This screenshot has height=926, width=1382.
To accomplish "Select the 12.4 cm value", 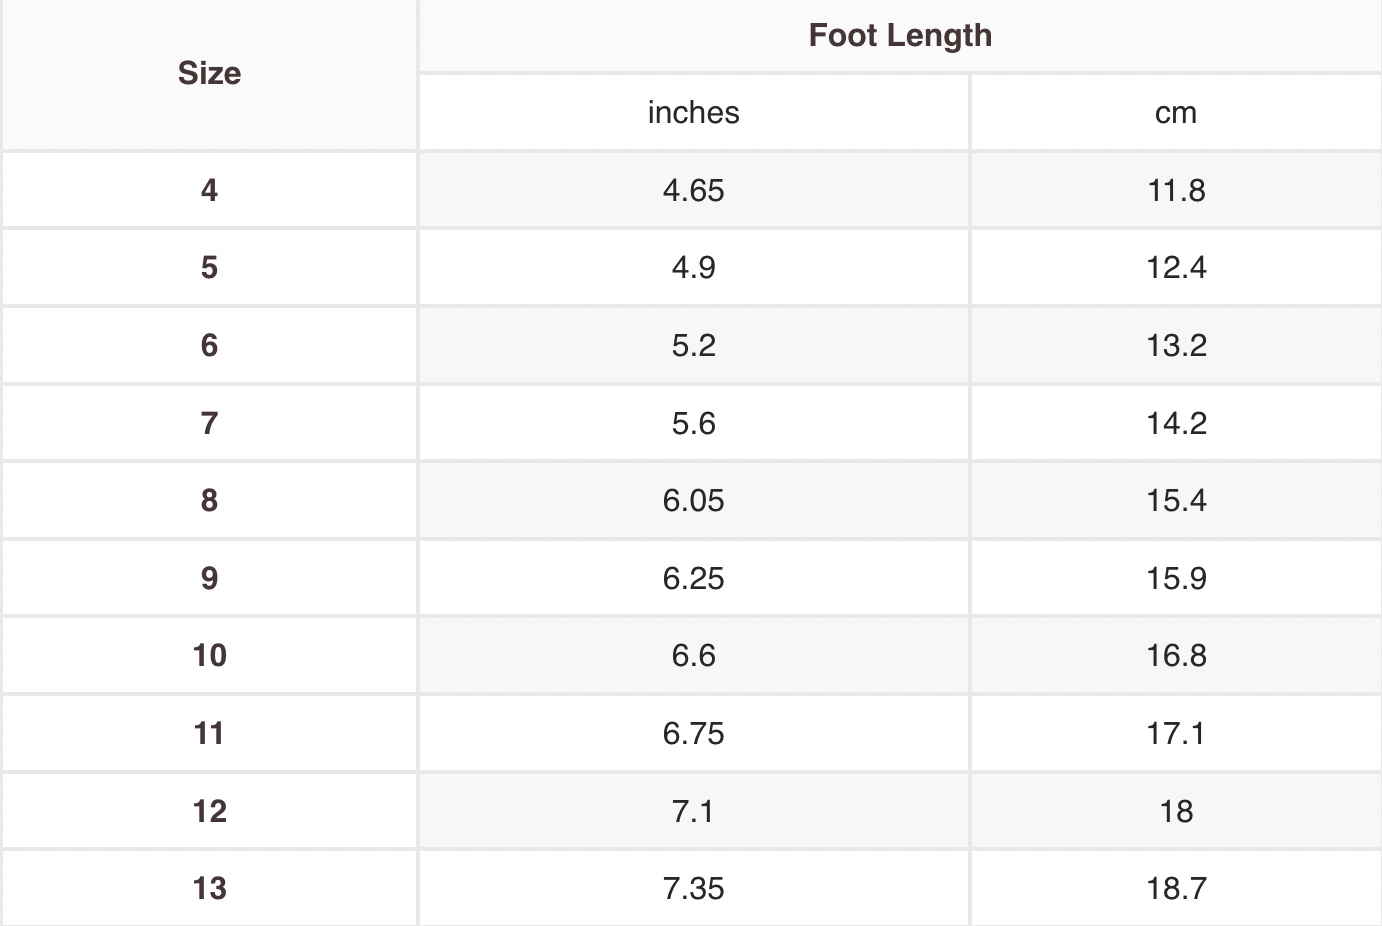I will coord(1176,268).
